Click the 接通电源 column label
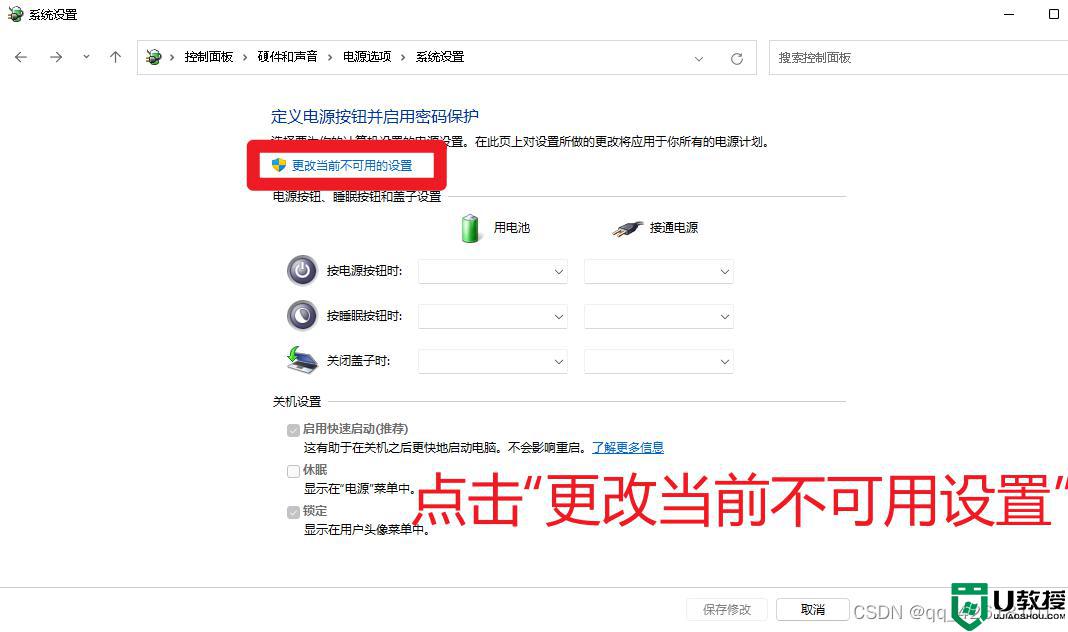1068x632 pixels. [x=674, y=228]
